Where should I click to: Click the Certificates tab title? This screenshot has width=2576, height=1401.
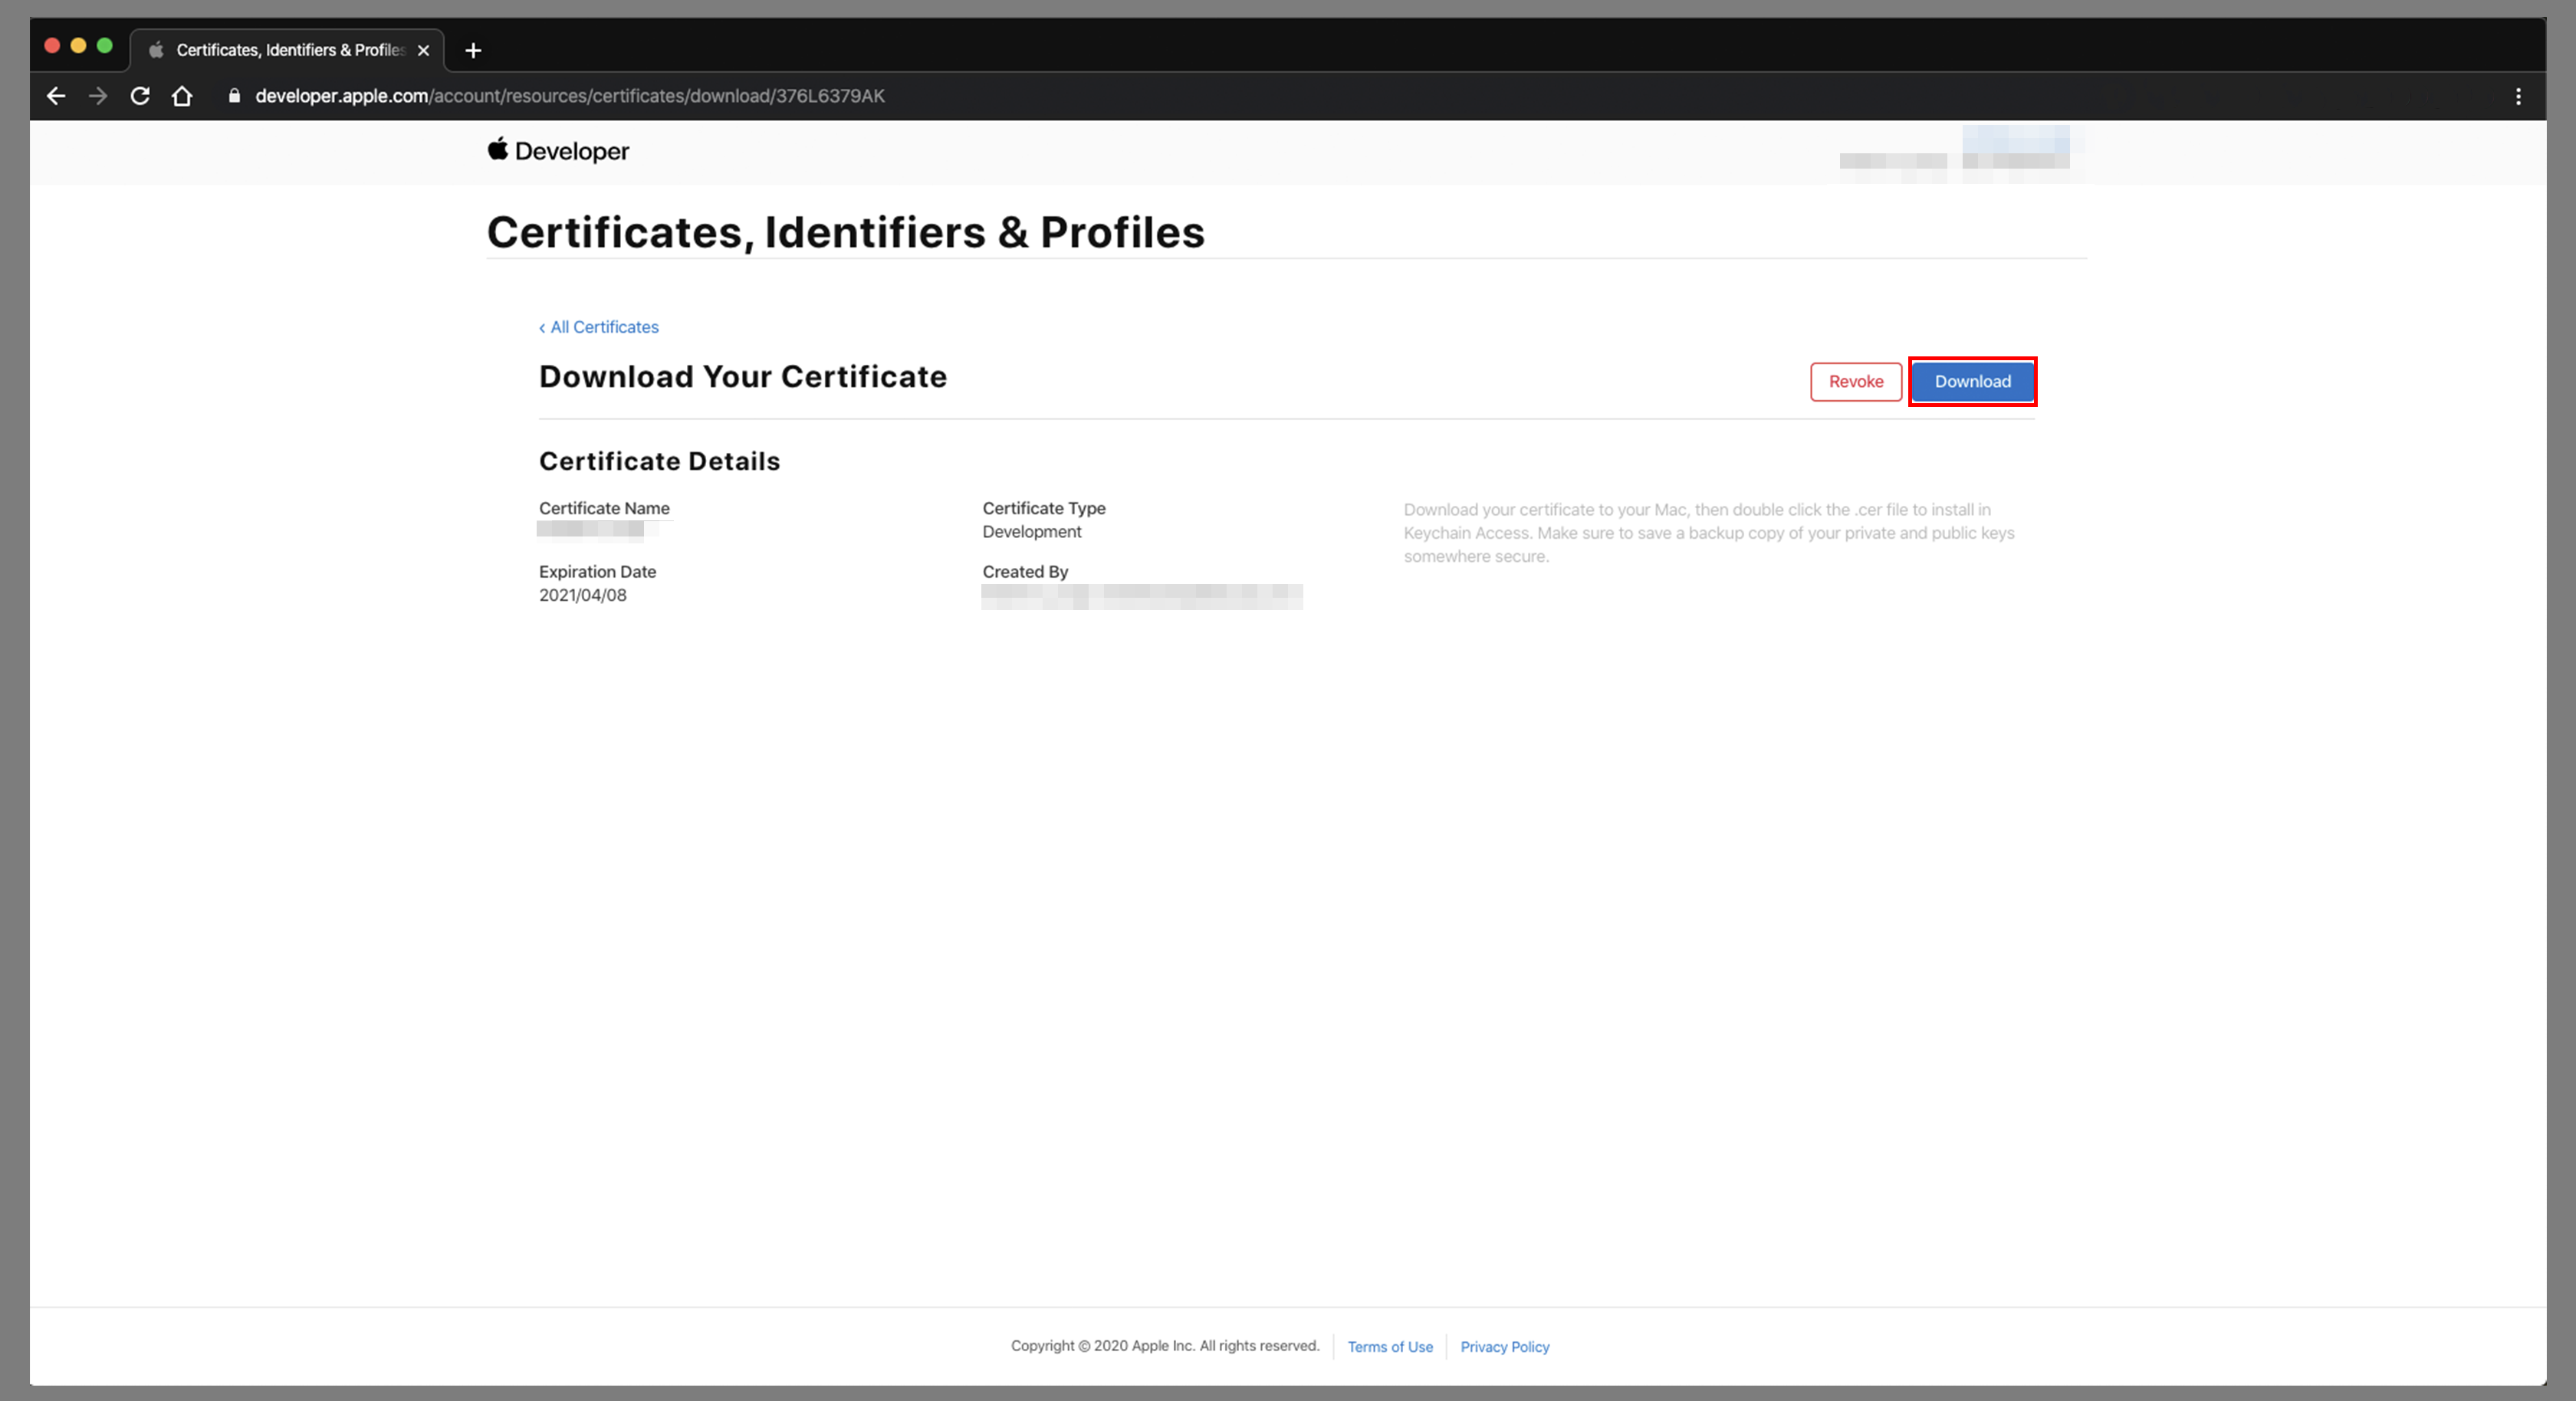tap(294, 48)
